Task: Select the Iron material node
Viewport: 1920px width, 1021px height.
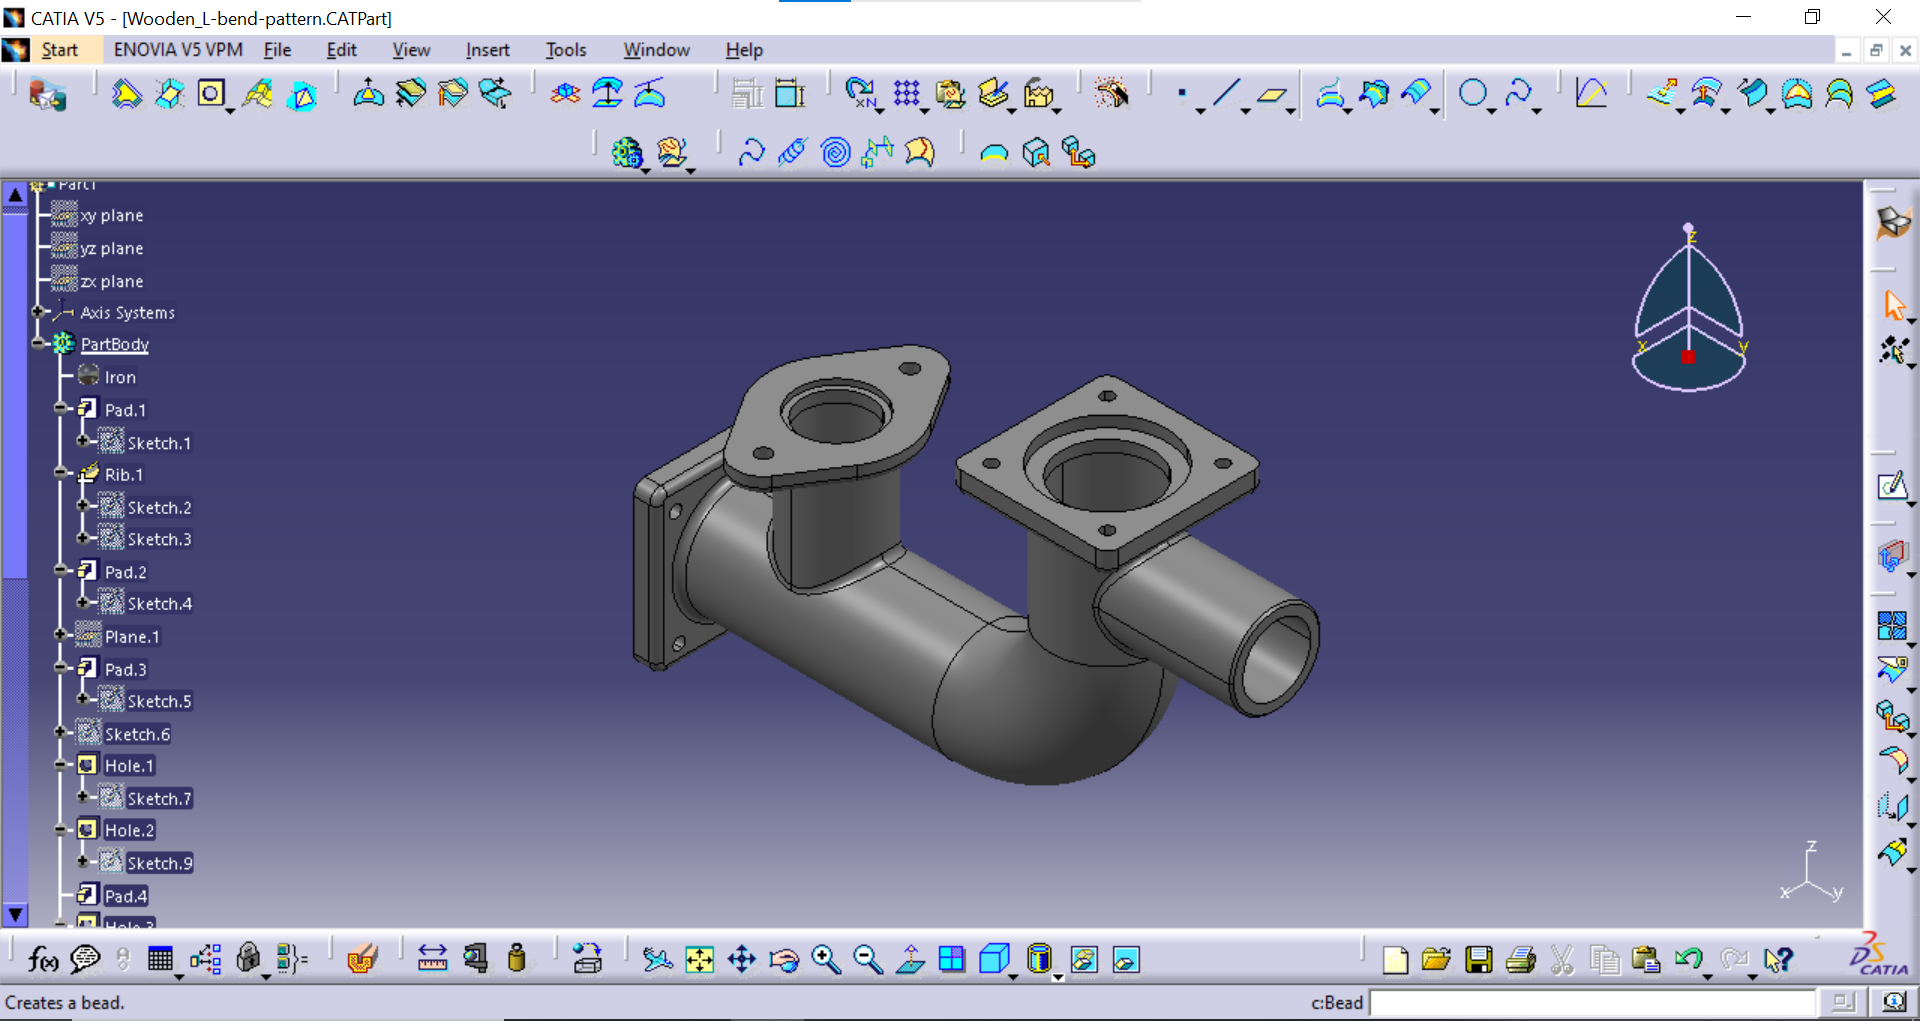Action: (120, 377)
